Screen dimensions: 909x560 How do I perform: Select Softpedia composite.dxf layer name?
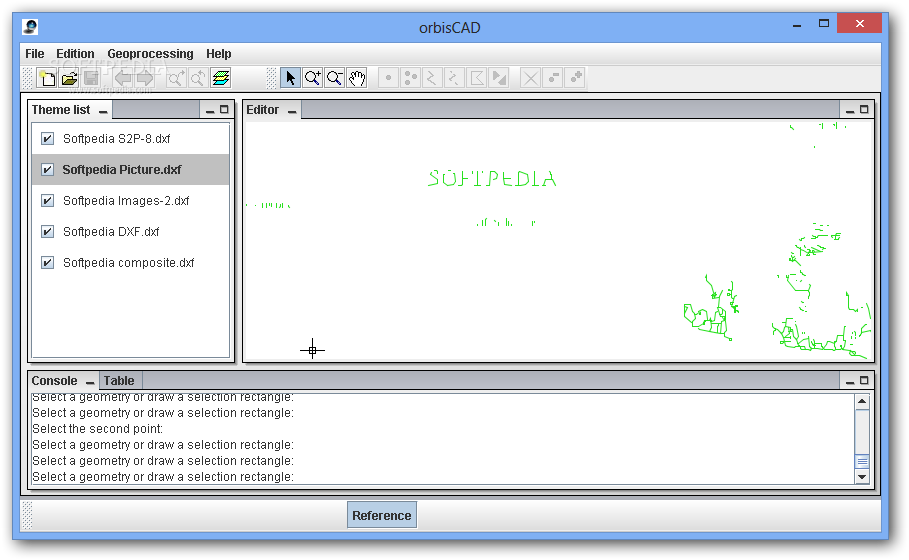(128, 263)
